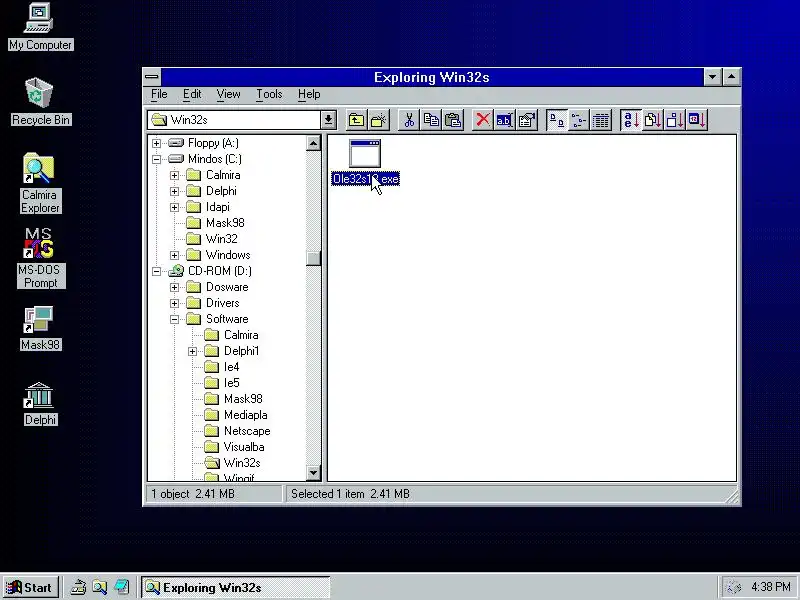Click first quick launch taskbar icon
The height and width of the screenshot is (600, 800).
[x=78, y=588]
